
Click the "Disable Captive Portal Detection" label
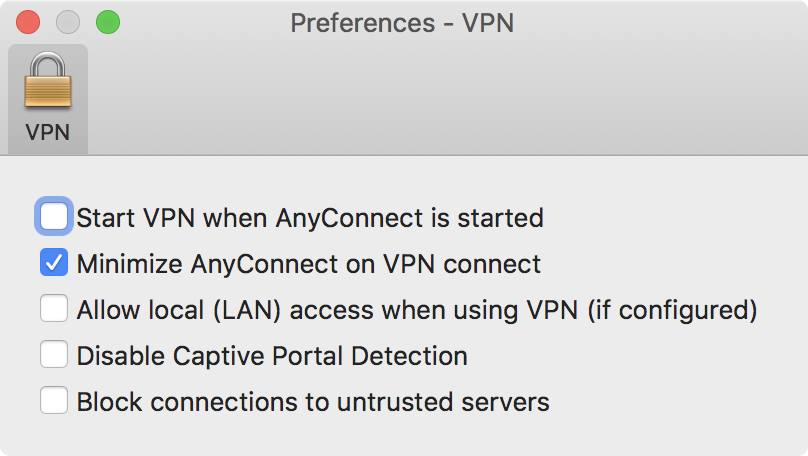pyautogui.click(x=272, y=356)
